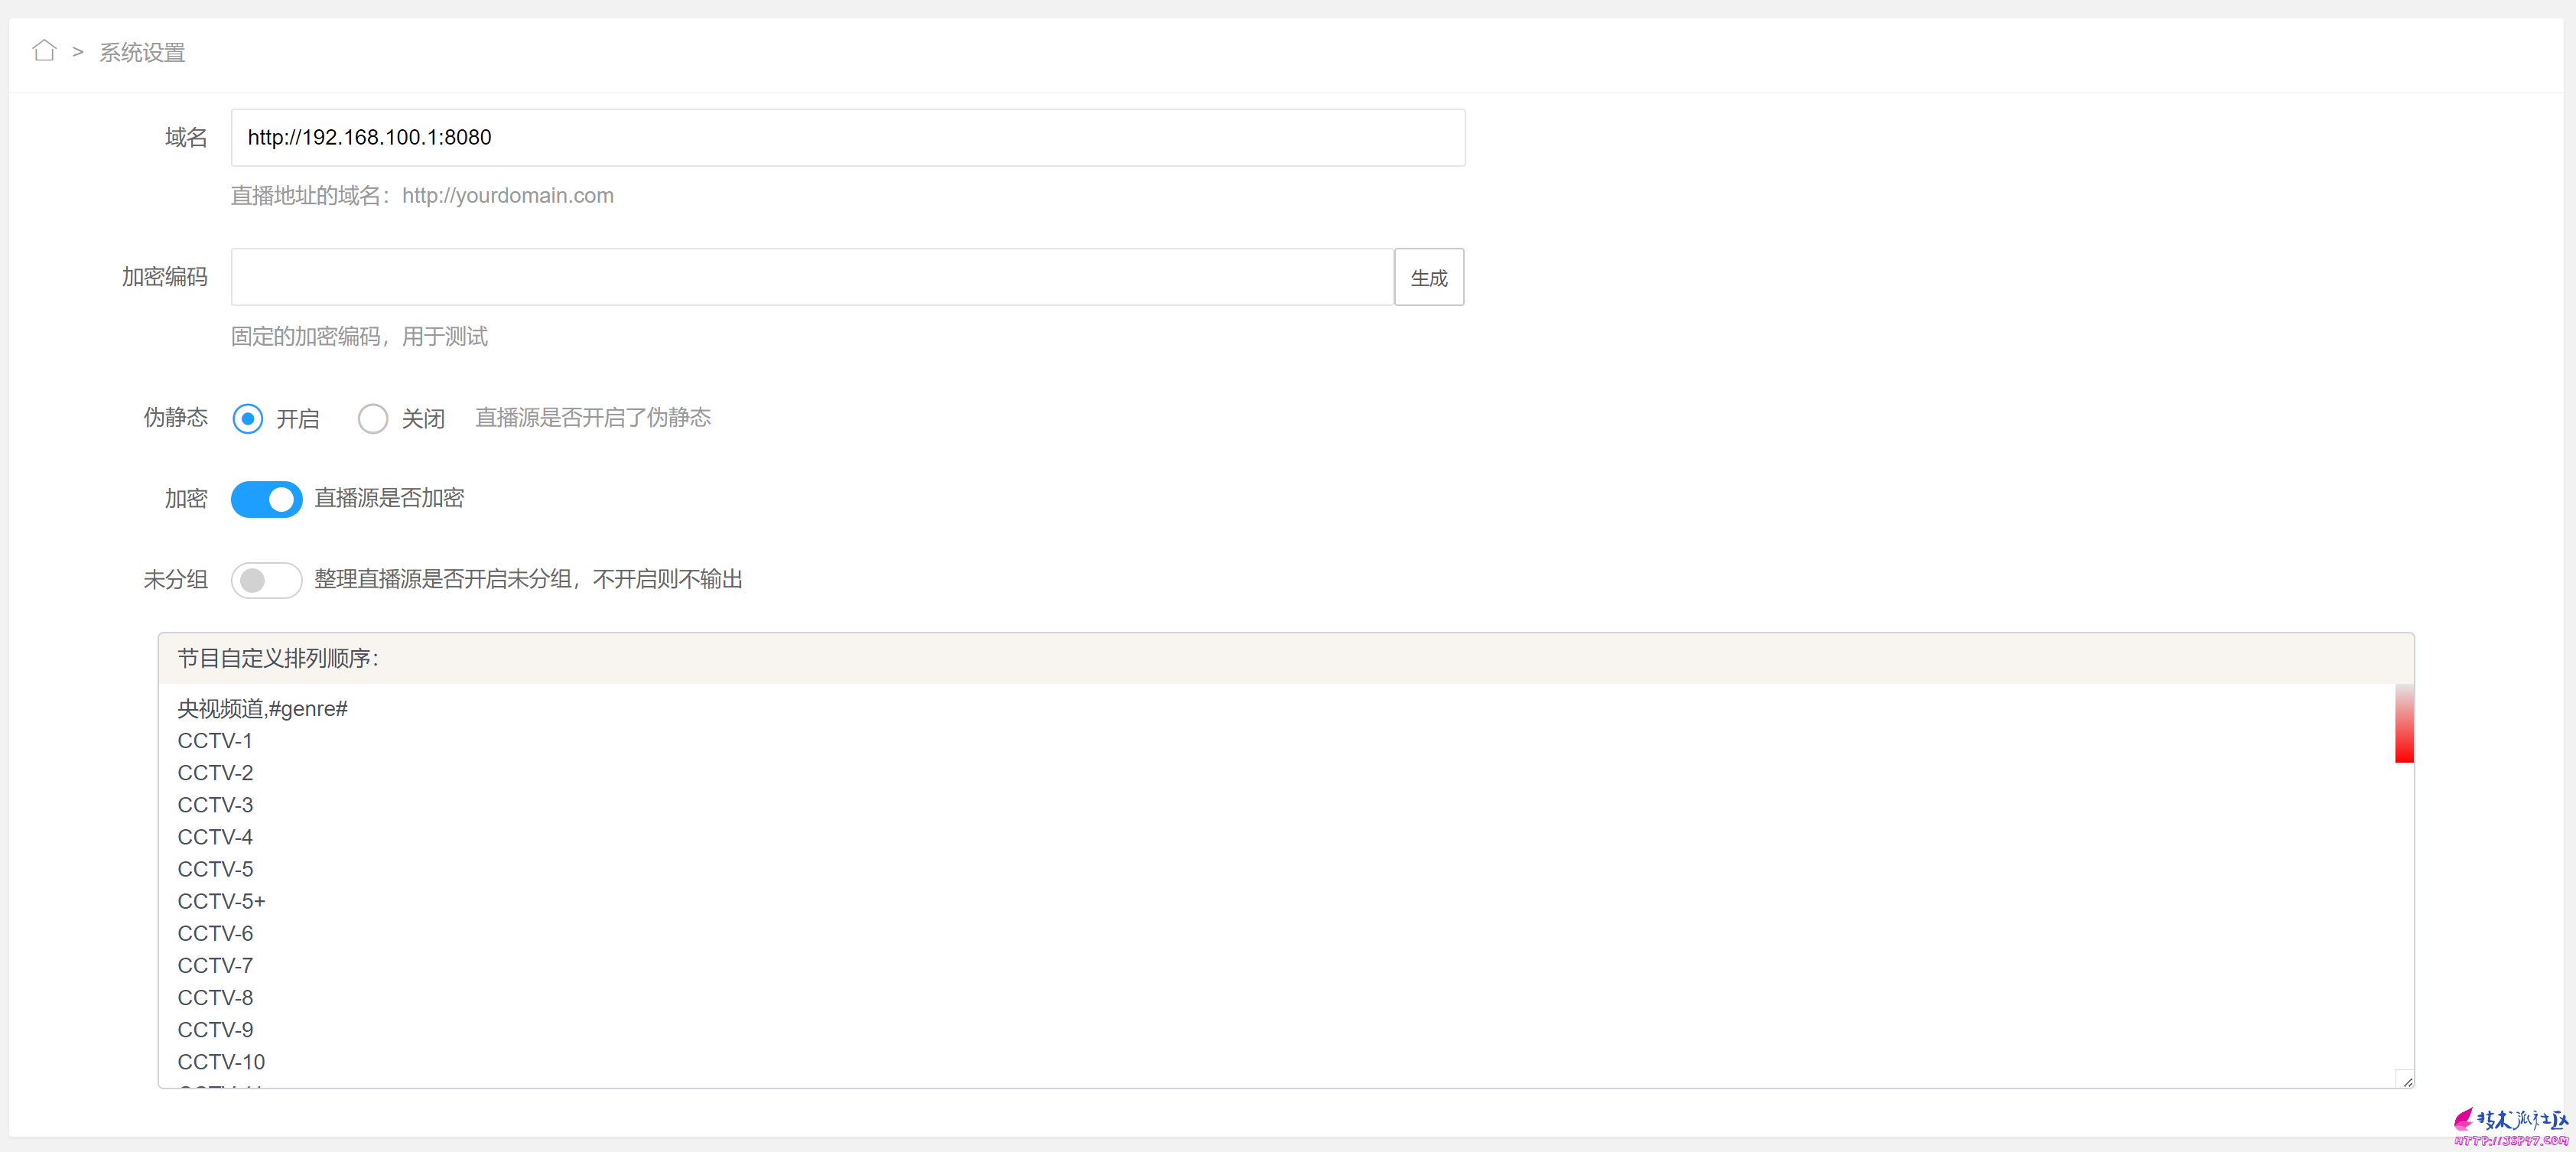Image resolution: width=2576 pixels, height=1152 pixels.
Task: Select the 开启 radio for 伪静态
Action: point(248,418)
